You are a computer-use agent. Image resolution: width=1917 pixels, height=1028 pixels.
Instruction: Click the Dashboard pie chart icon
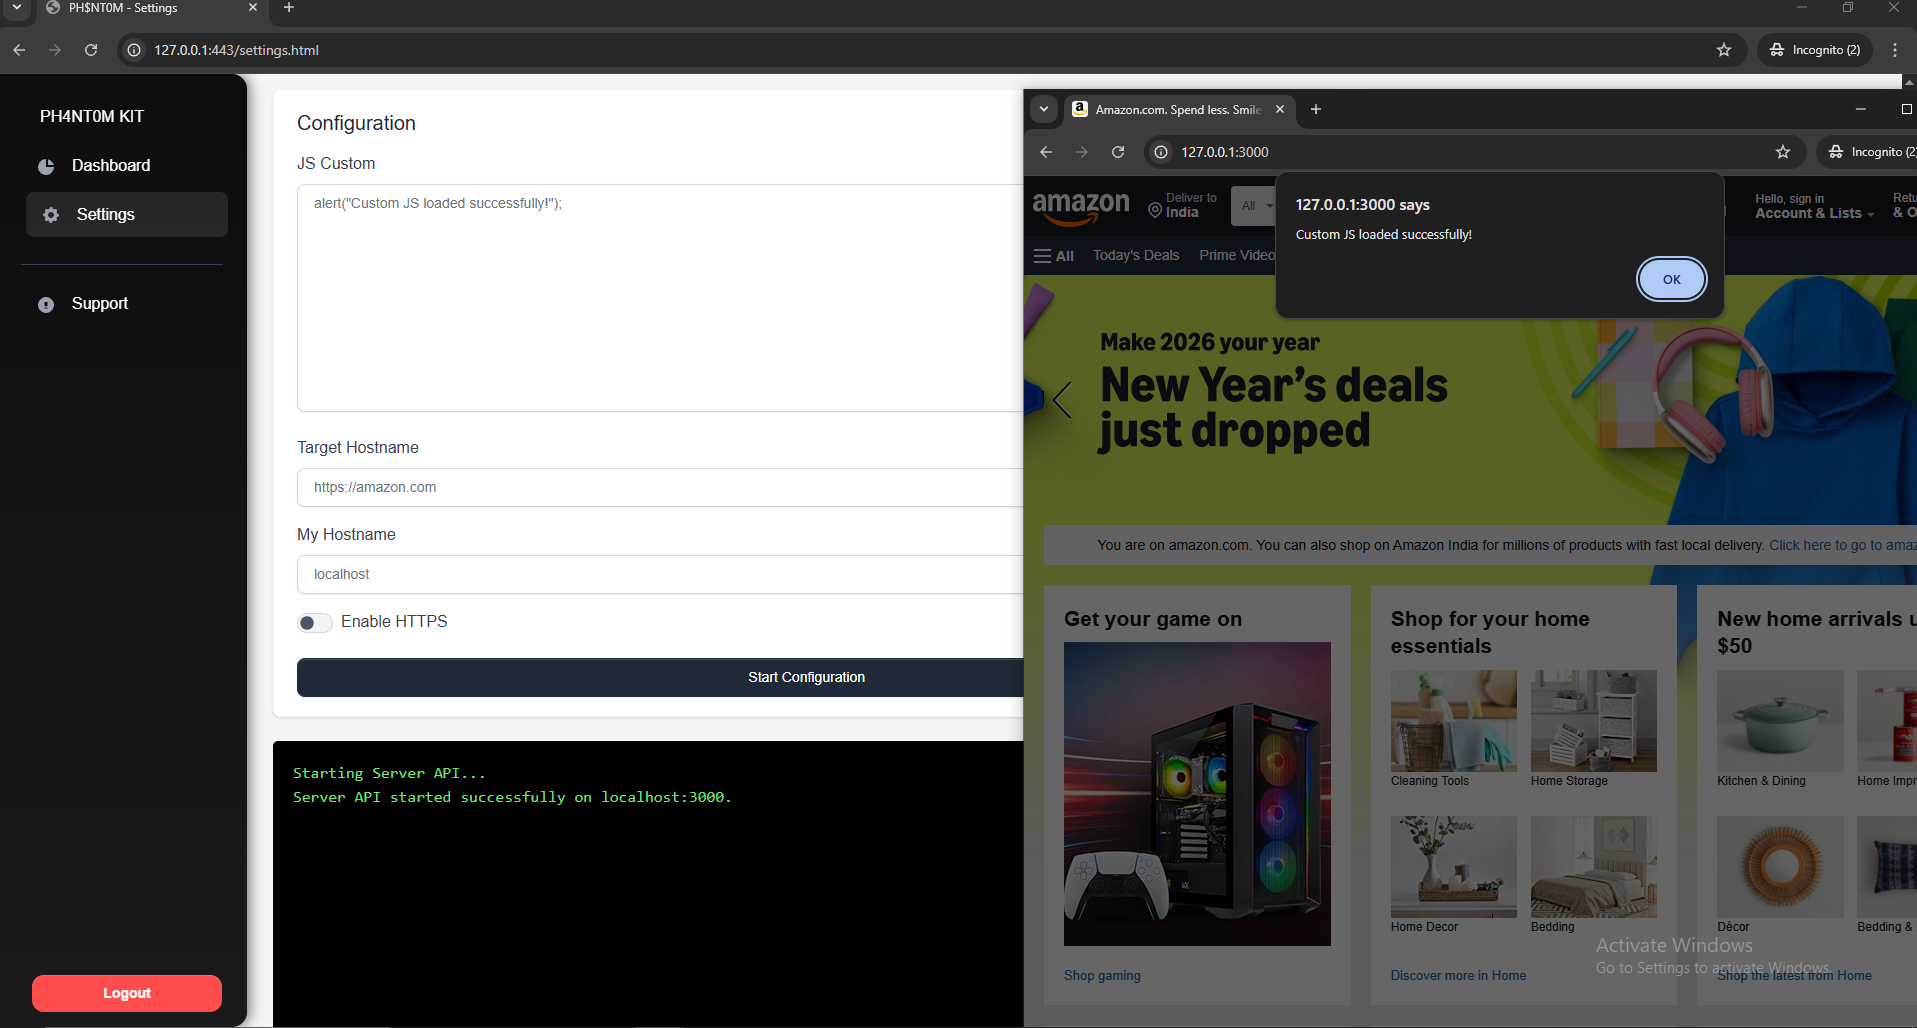[x=46, y=166]
